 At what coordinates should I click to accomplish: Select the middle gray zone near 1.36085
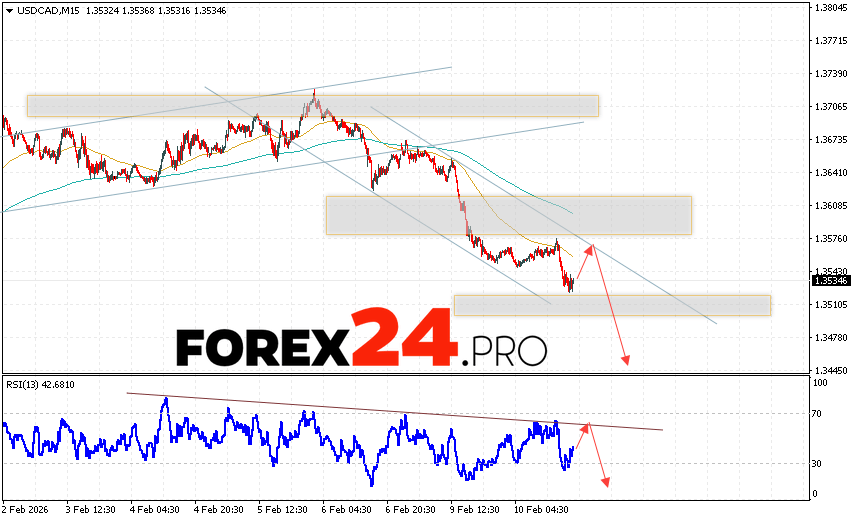(508, 215)
